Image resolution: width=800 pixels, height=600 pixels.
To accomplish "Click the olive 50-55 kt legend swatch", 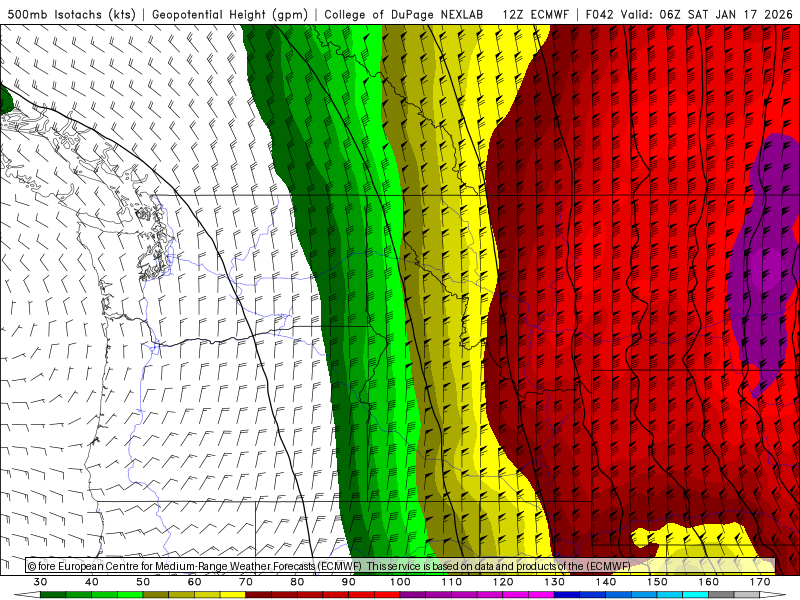I will coord(156,595).
